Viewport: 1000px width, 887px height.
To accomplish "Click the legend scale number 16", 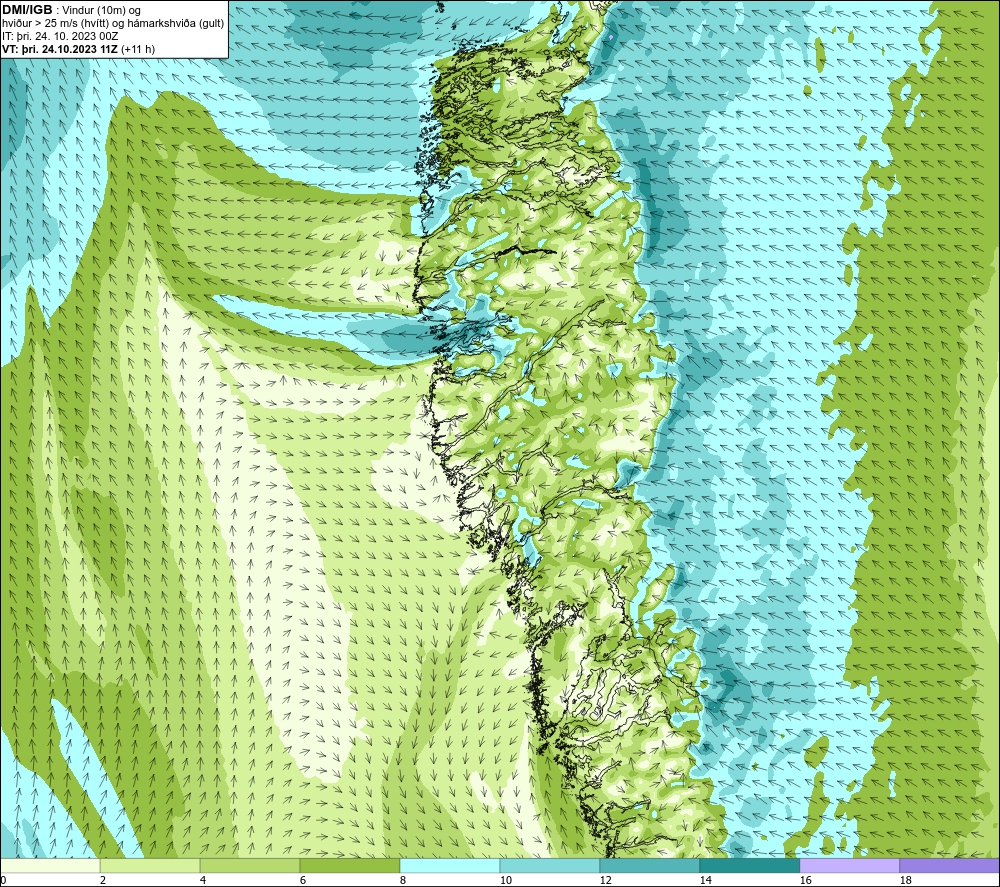I will [805, 881].
